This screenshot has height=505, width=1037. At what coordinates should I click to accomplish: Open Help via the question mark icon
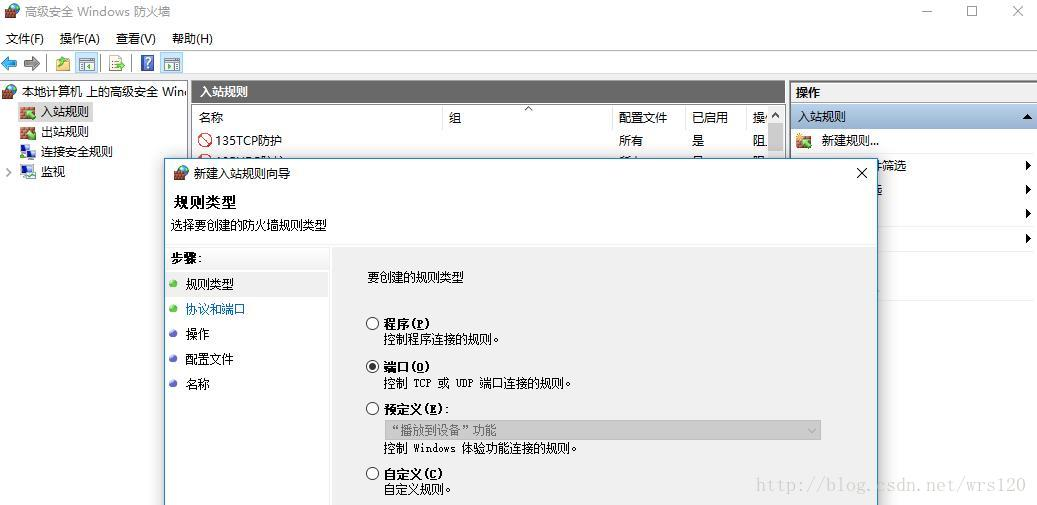148,63
